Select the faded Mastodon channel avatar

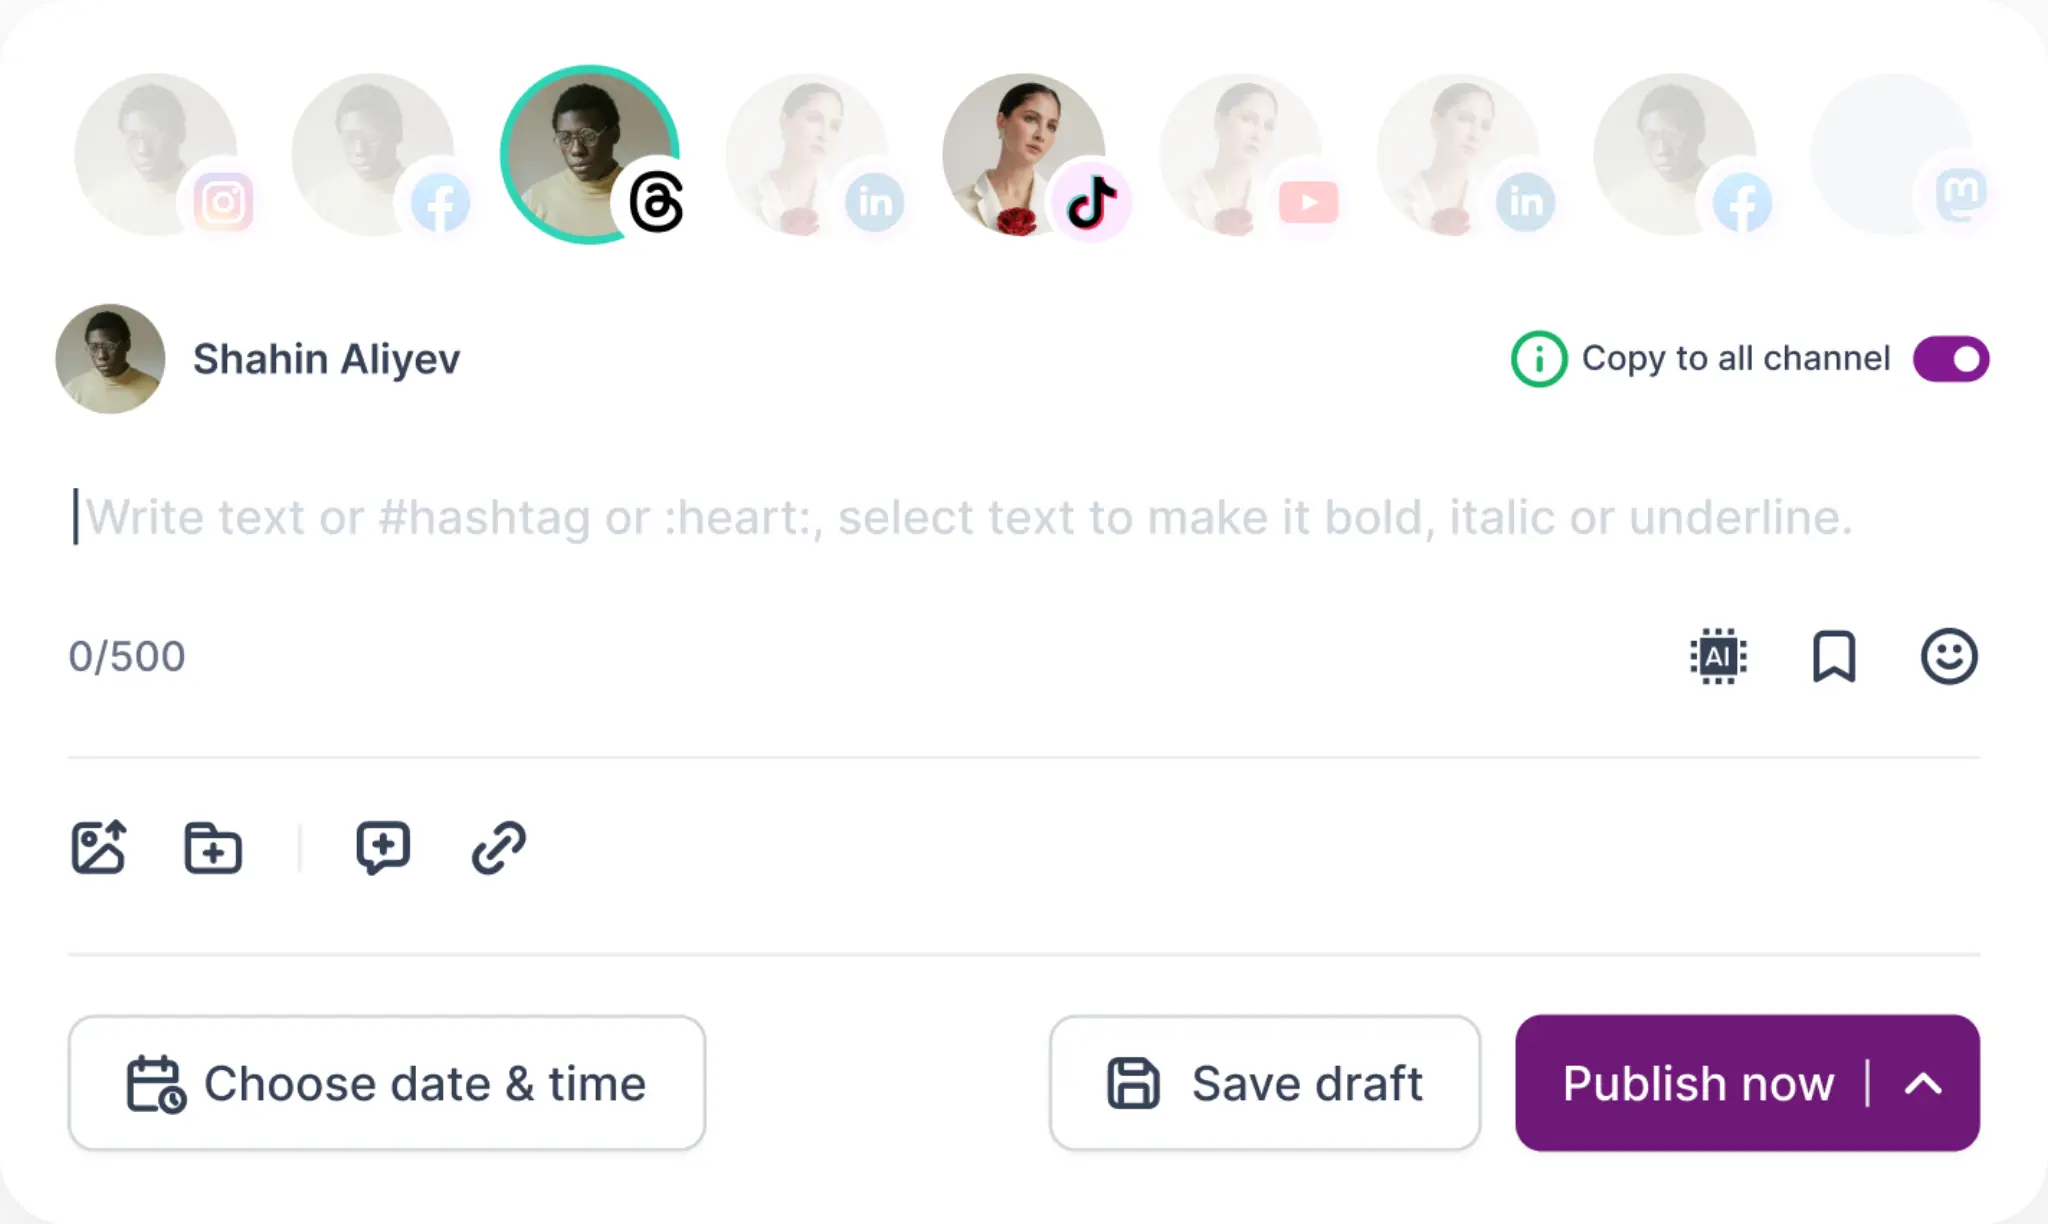[1892, 155]
